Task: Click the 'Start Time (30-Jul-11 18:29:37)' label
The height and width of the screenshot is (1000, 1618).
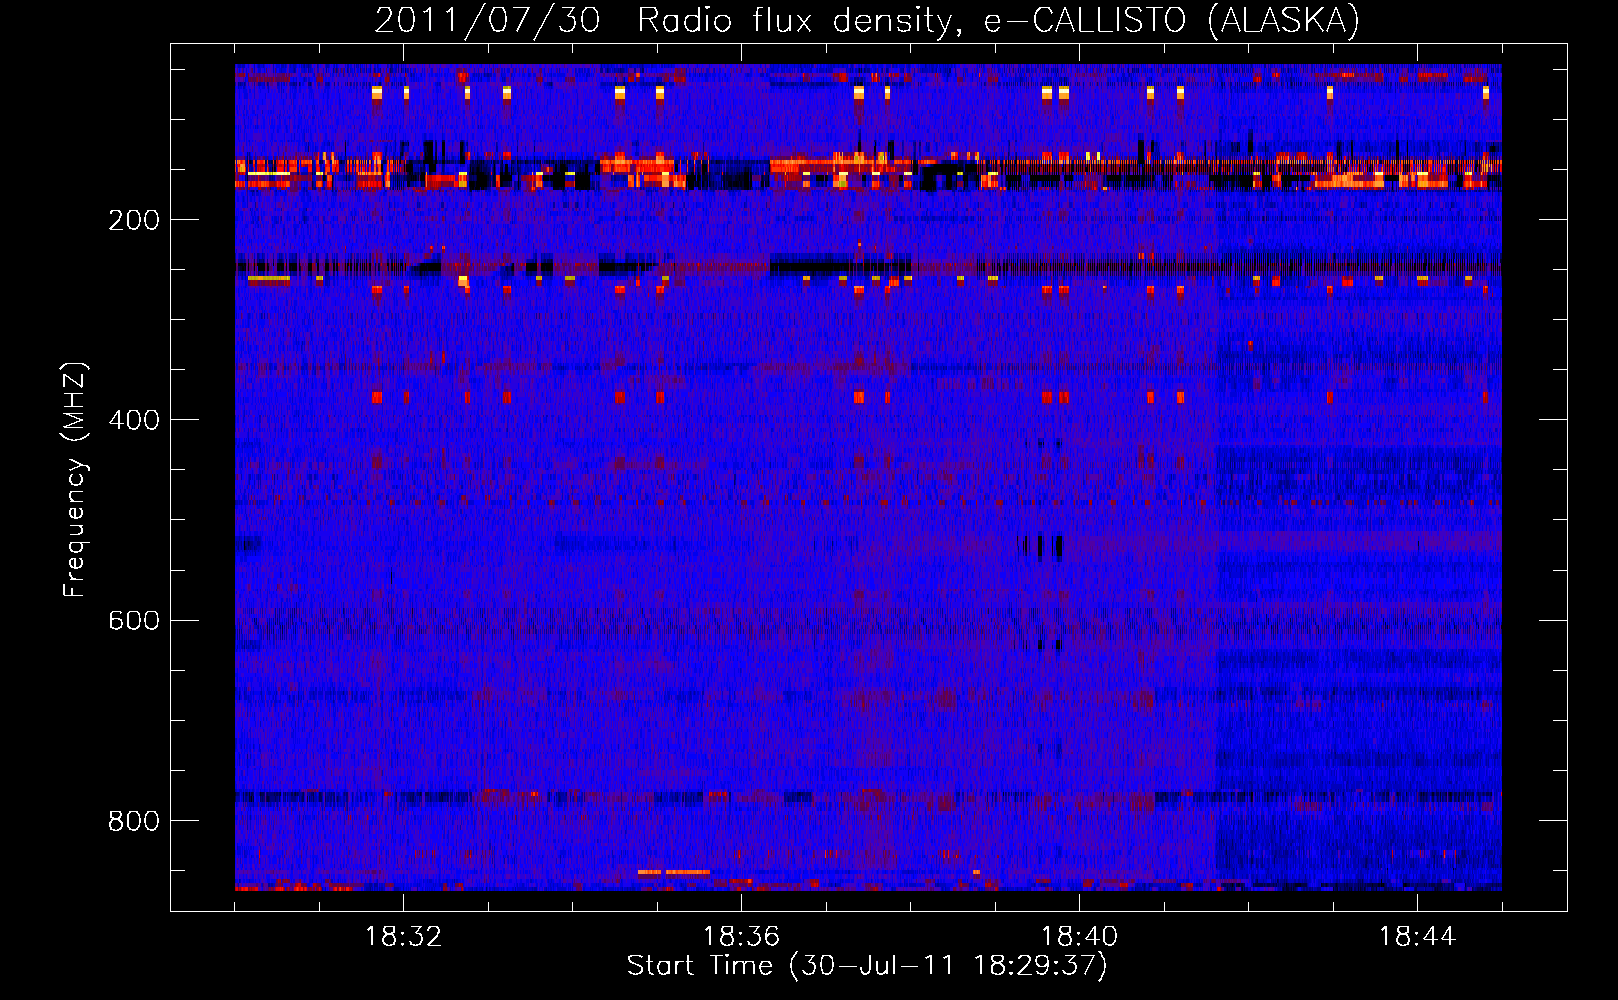Action: (867, 966)
